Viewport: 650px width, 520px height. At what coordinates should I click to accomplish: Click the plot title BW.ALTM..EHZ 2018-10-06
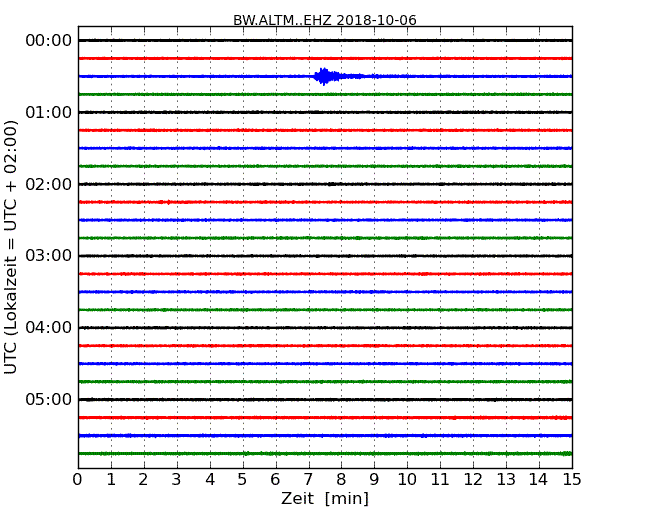coord(325,20)
